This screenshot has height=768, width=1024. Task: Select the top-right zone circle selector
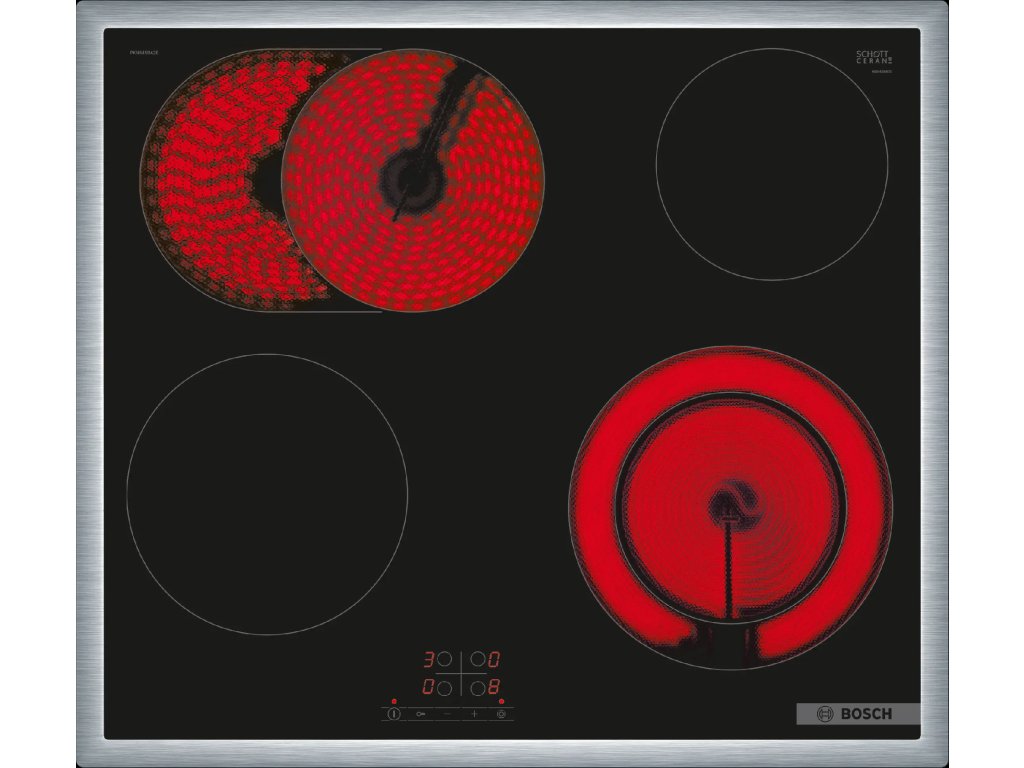pos(478,660)
